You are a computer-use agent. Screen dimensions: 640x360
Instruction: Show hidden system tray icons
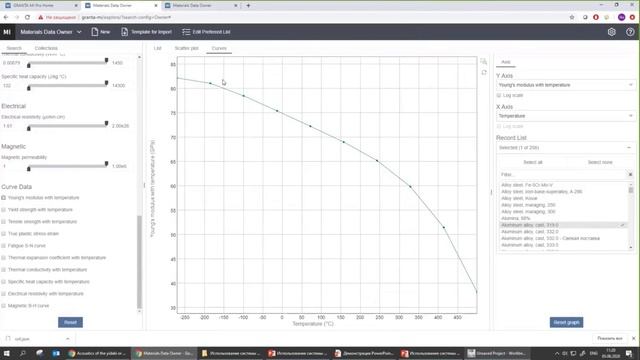557,353
